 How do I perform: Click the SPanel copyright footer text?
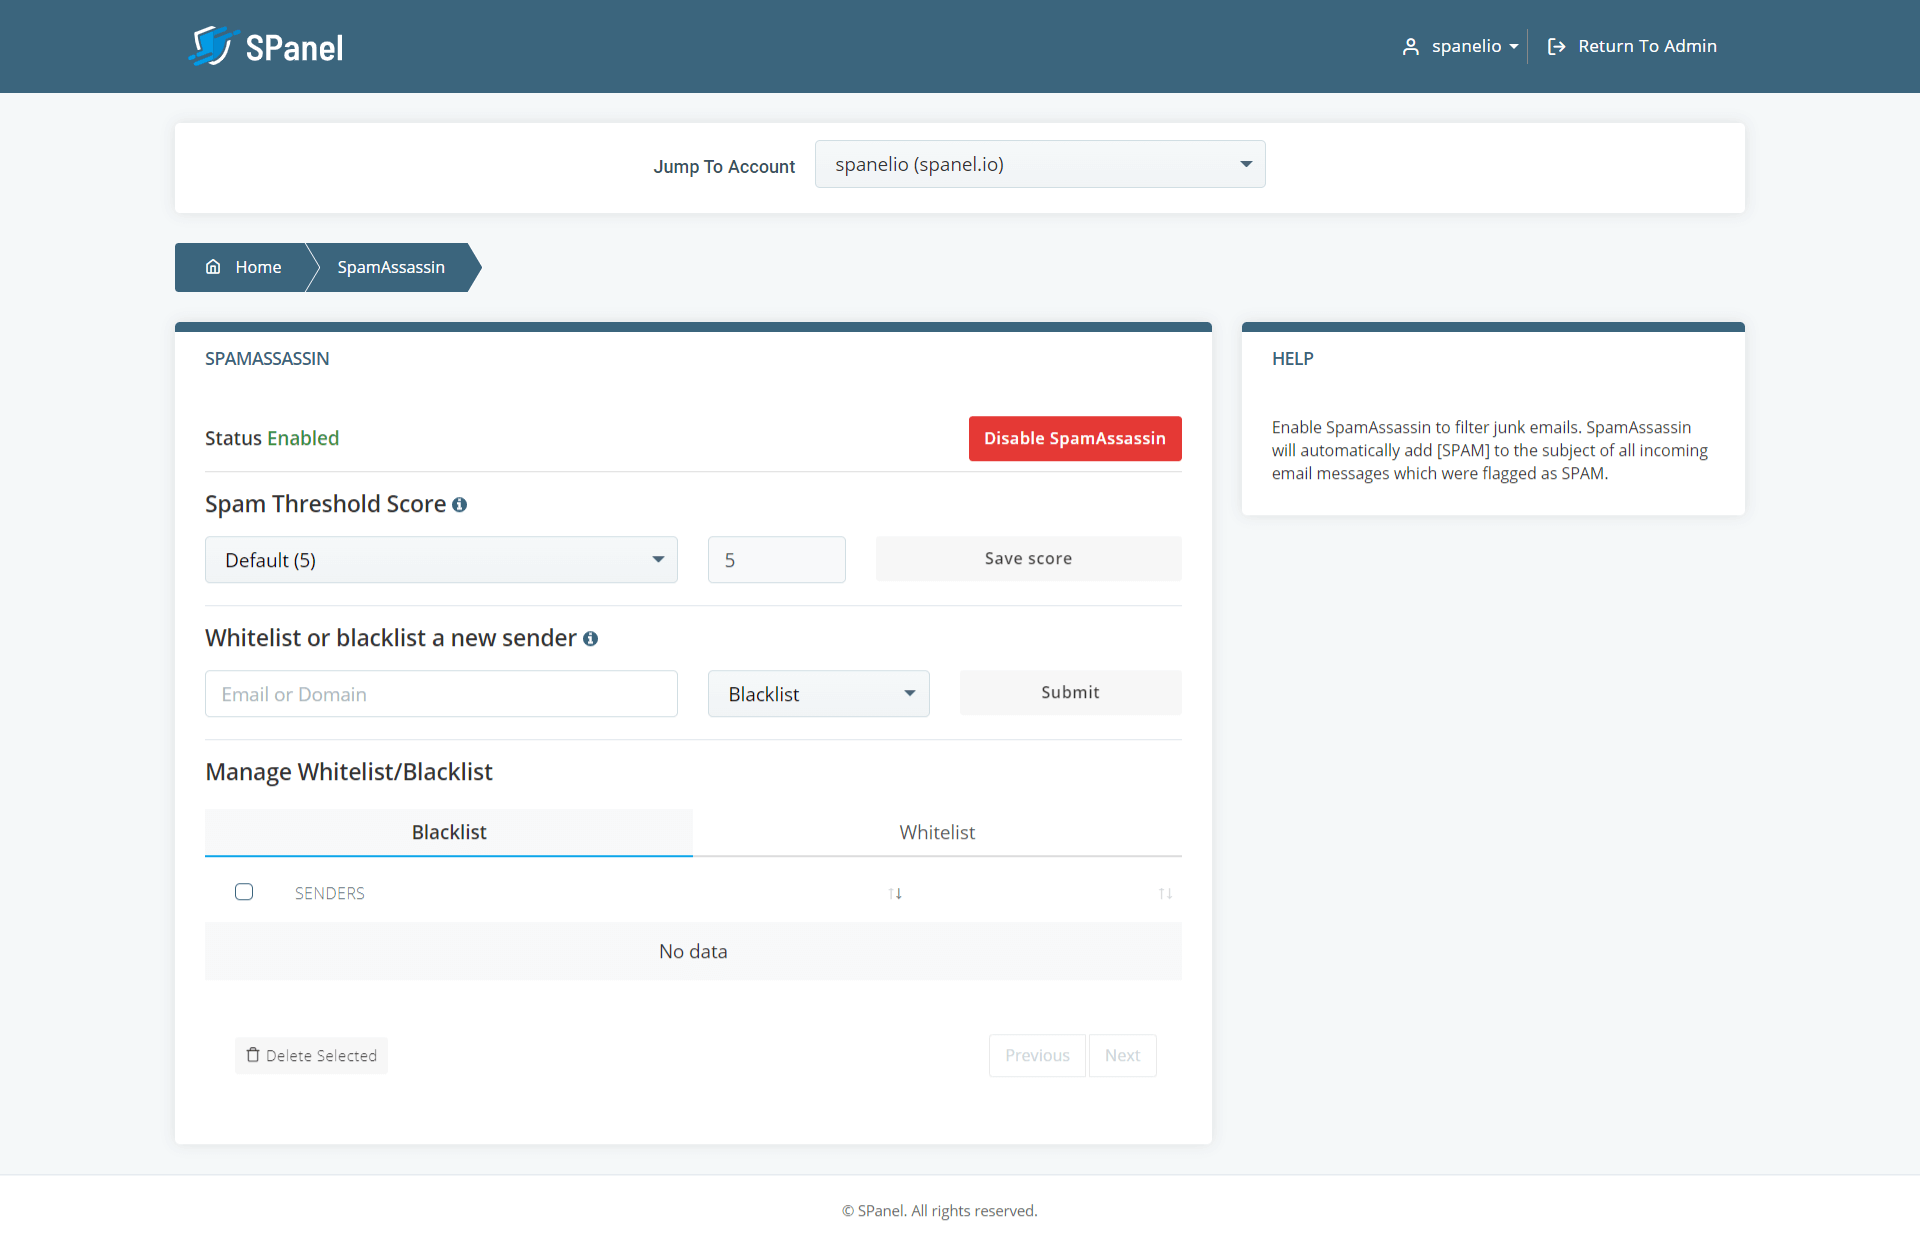[940, 1210]
